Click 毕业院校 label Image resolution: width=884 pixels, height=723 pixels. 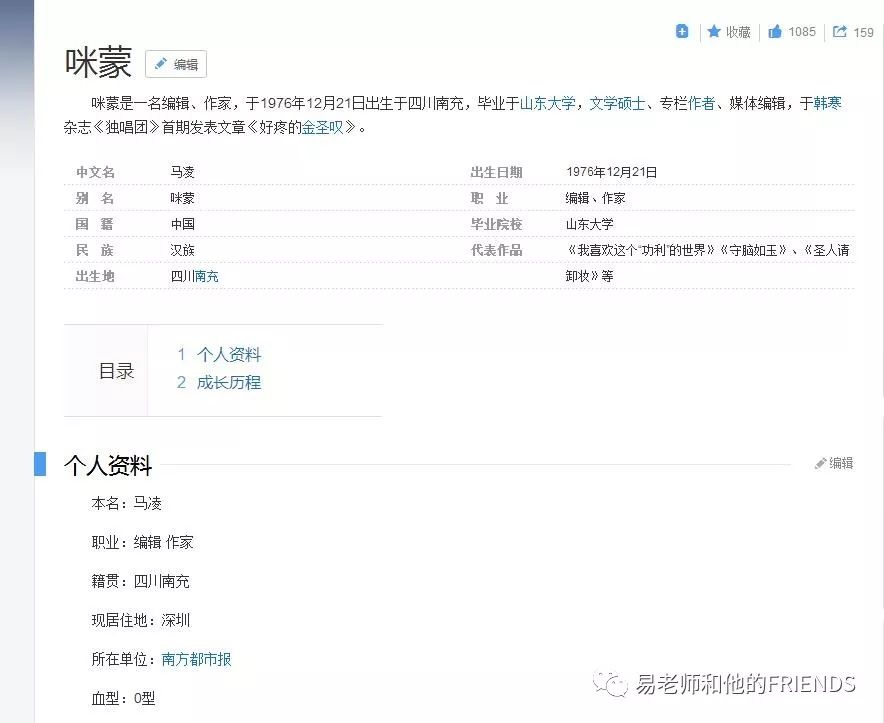coord(496,224)
